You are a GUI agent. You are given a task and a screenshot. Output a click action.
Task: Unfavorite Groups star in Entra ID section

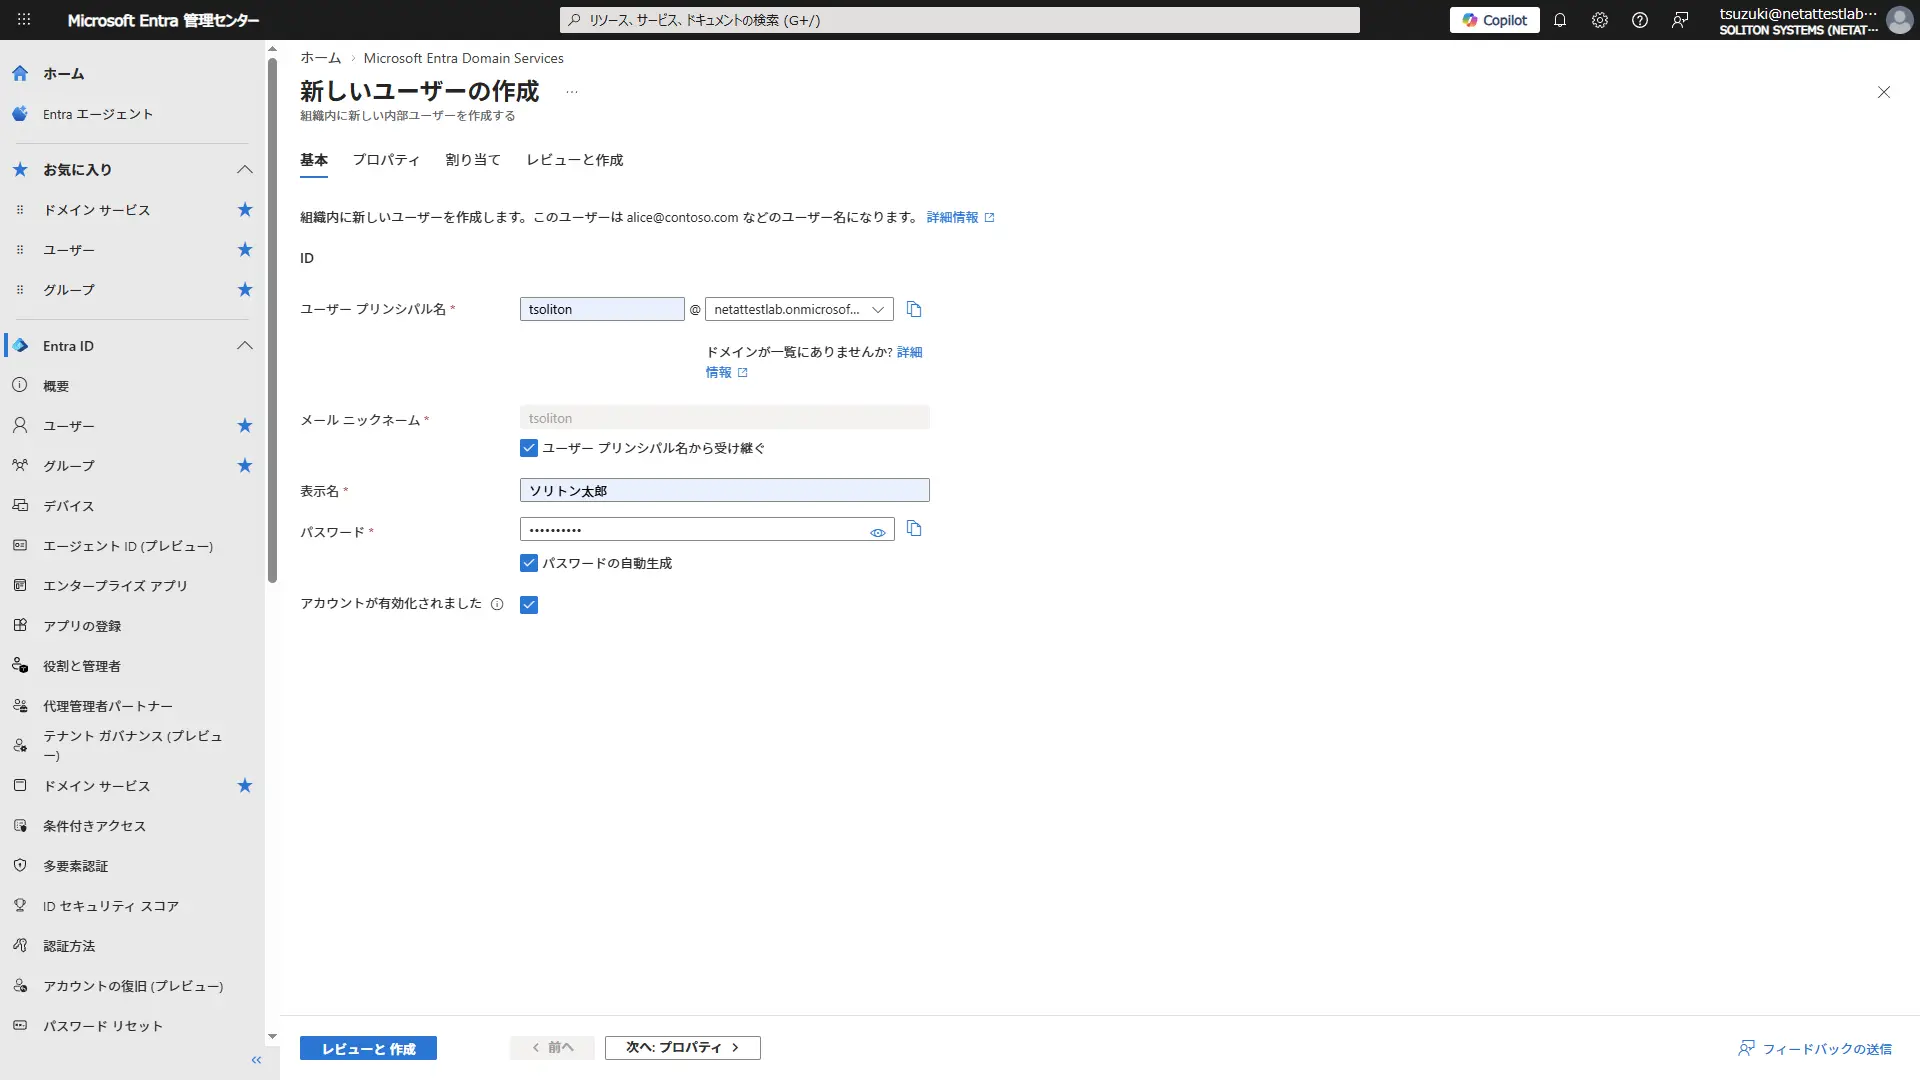245,465
